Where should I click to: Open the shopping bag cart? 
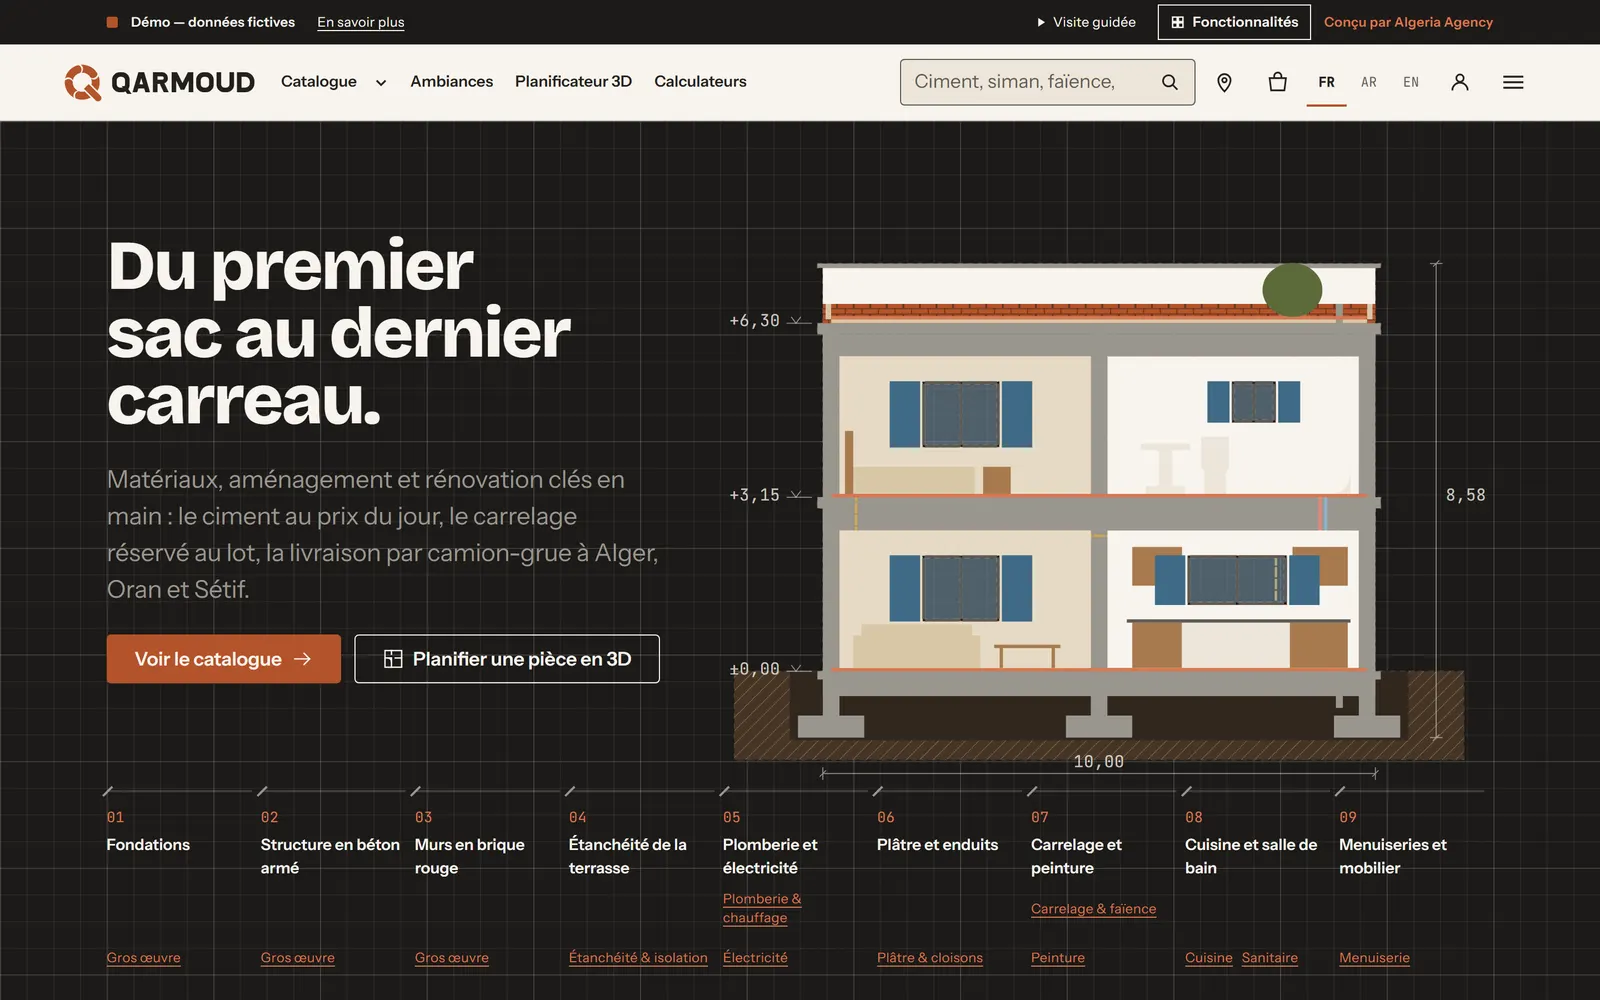click(x=1277, y=82)
